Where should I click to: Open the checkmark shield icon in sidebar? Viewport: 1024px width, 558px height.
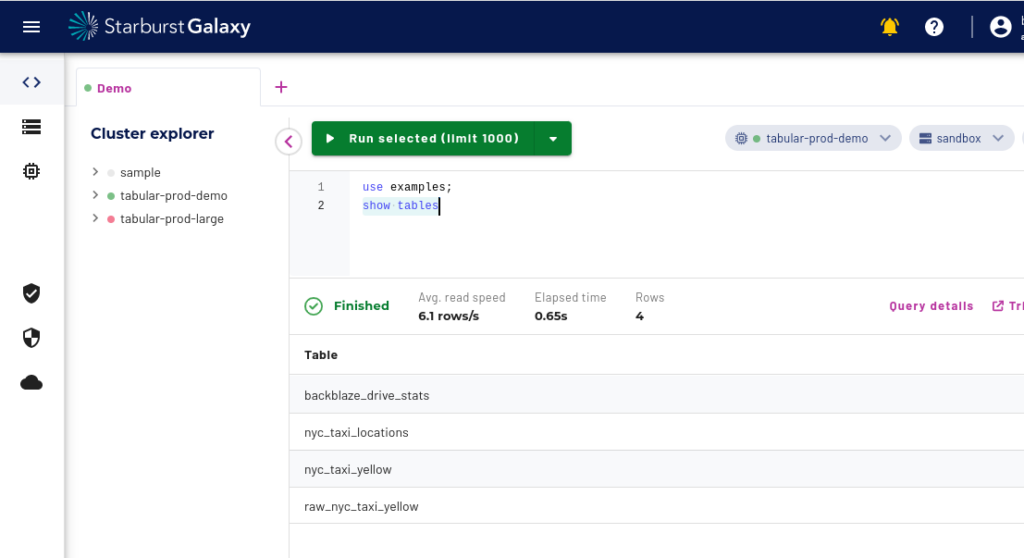click(x=31, y=293)
